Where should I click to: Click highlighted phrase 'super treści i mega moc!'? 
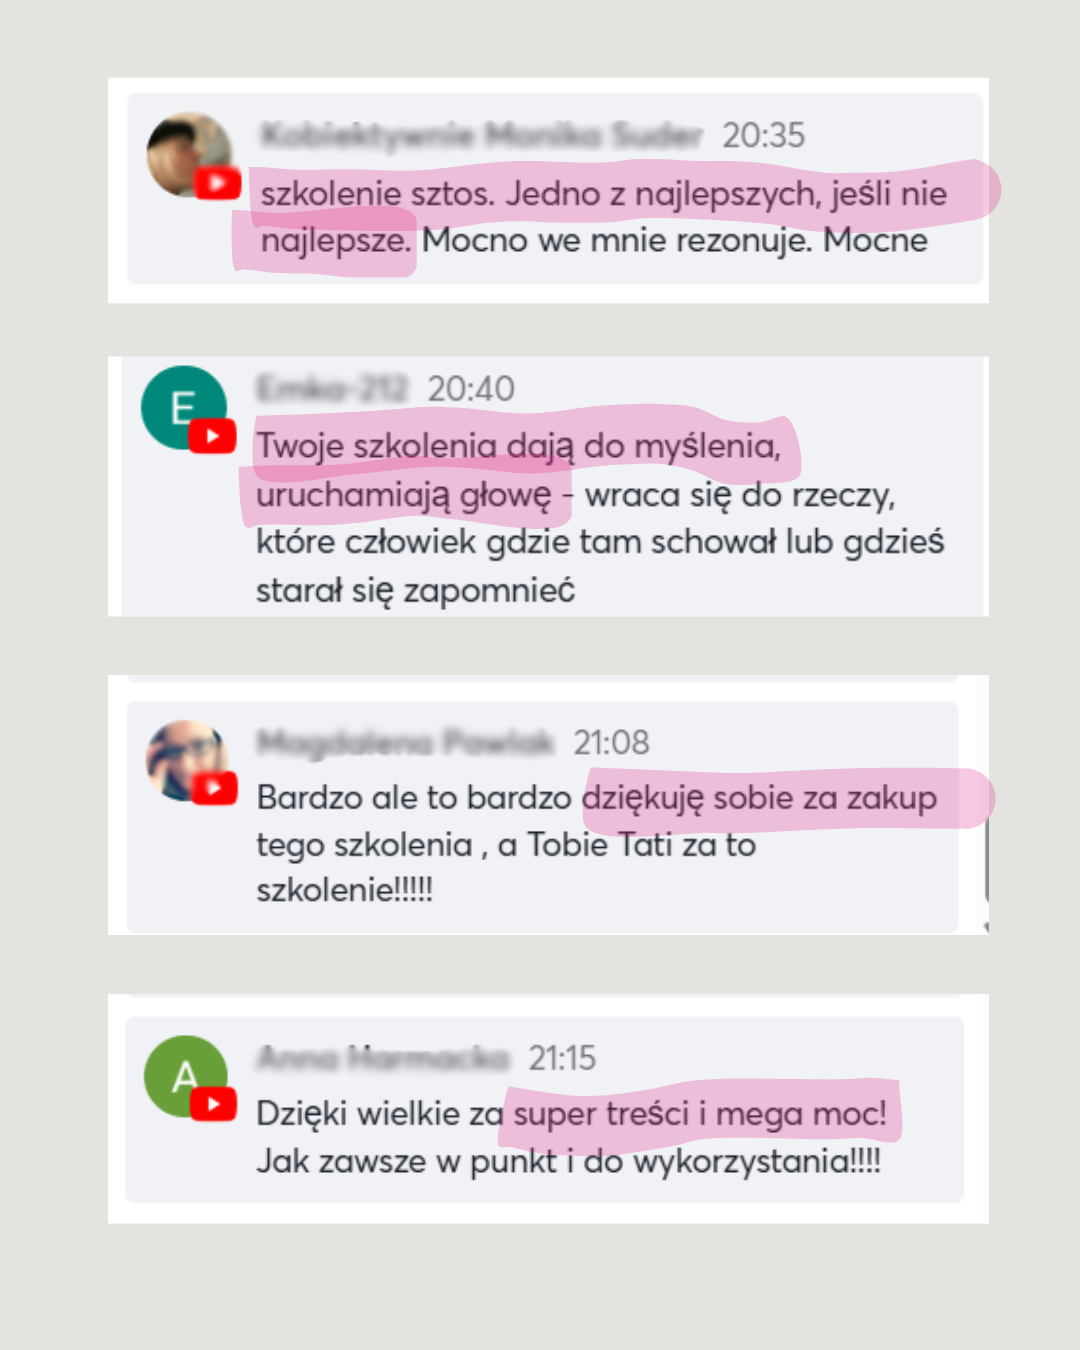click(700, 1113)
